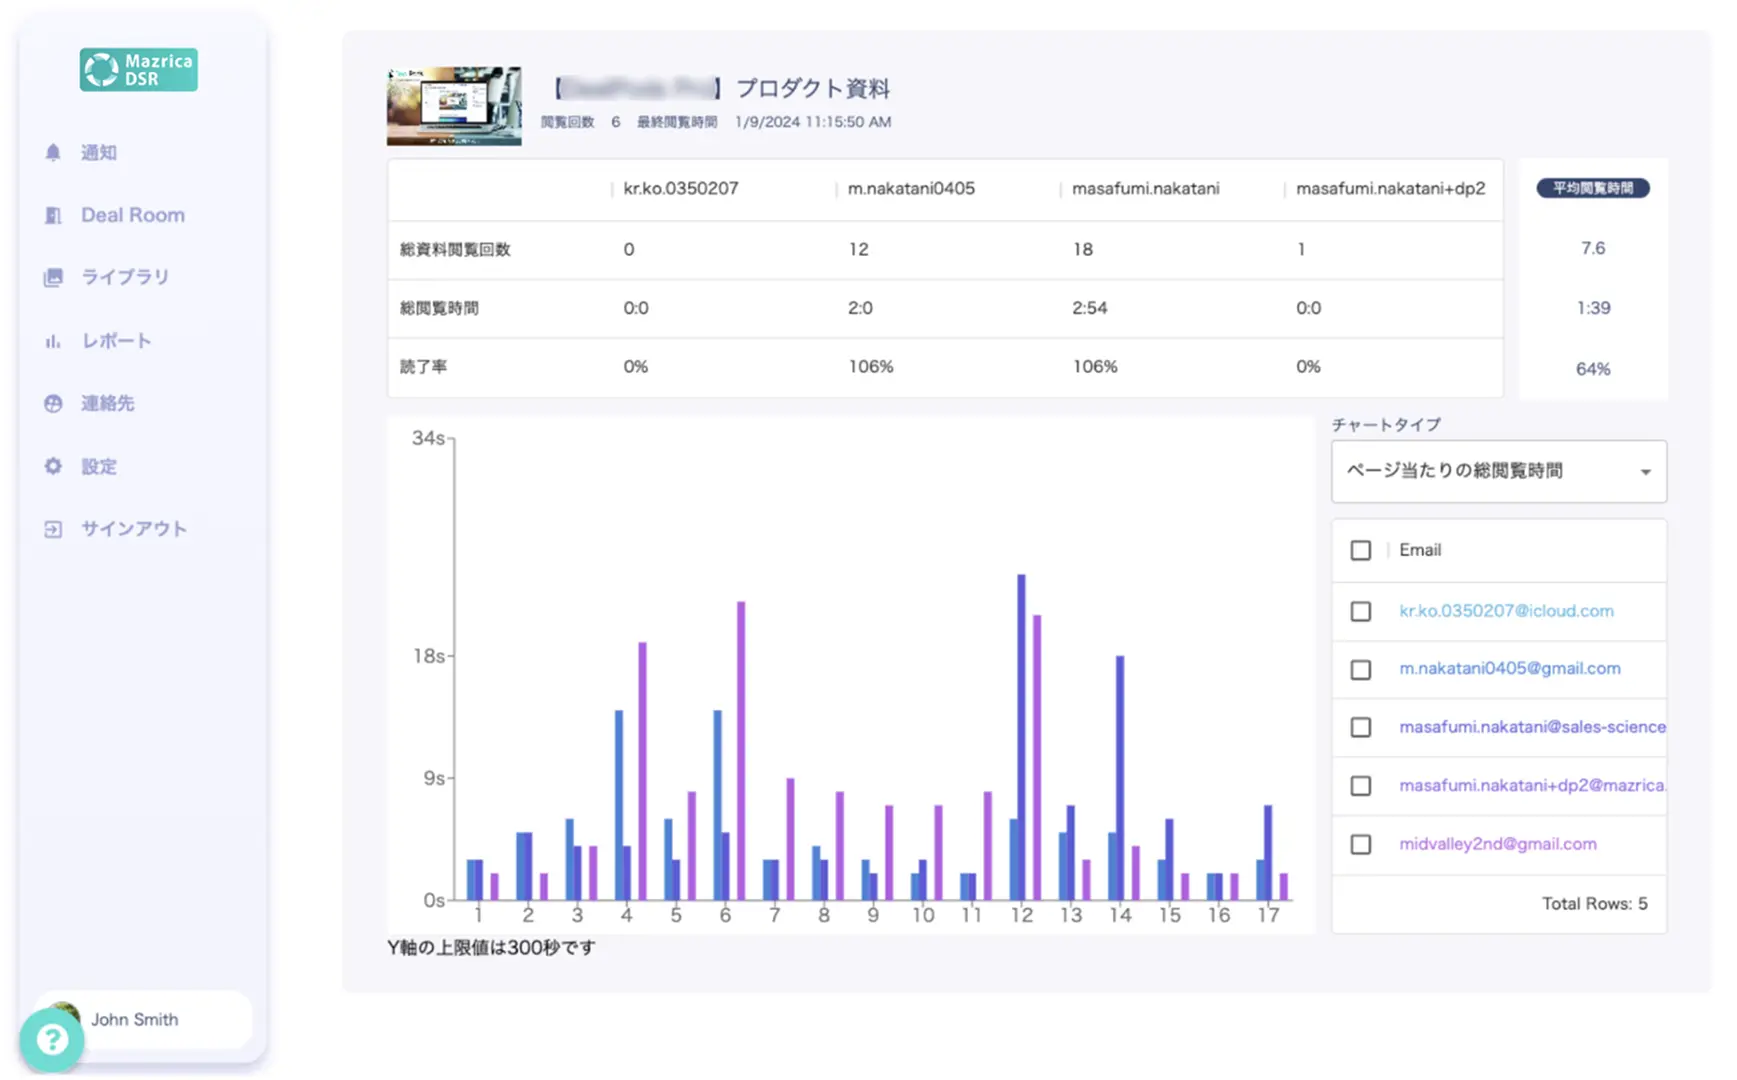Click the product document thumbnail image
The image size is (1737, 1080).
(454, 106)
